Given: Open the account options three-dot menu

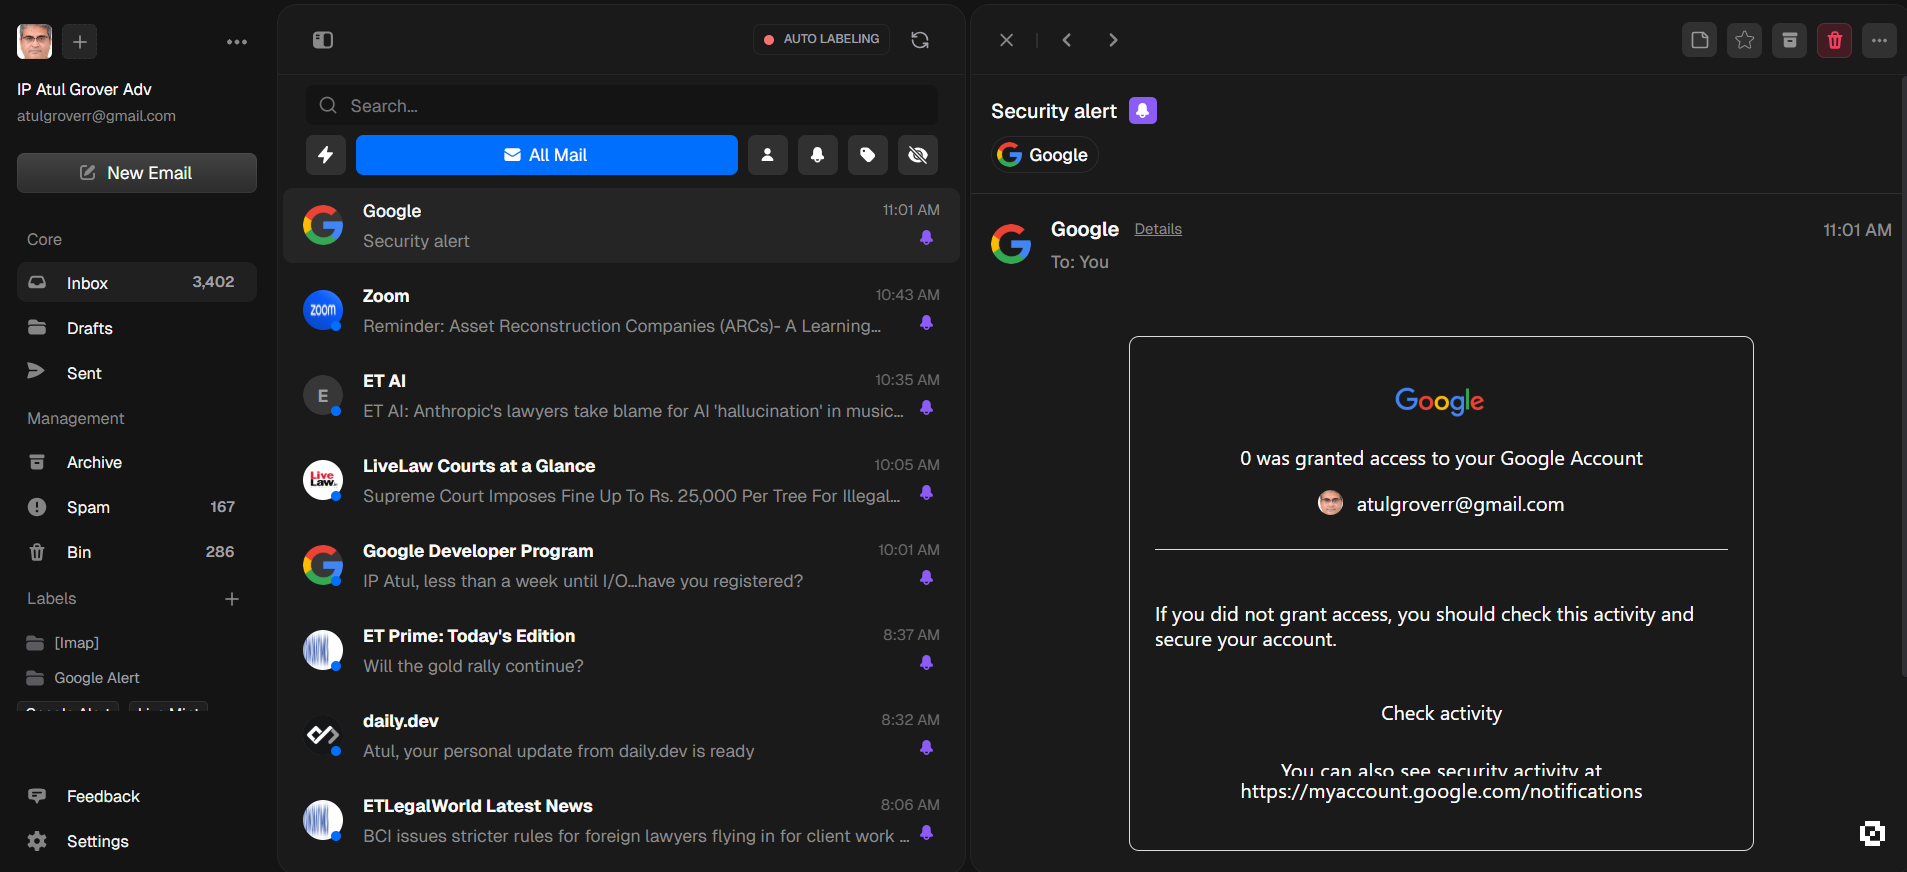Looking at the screenshot, I should [x=237, y=42].
